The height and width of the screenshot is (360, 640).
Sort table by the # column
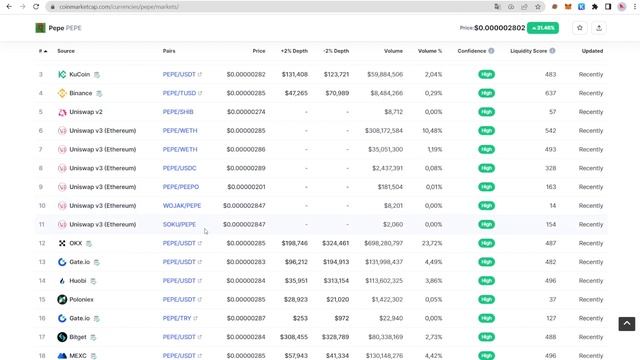click(43, 51)
